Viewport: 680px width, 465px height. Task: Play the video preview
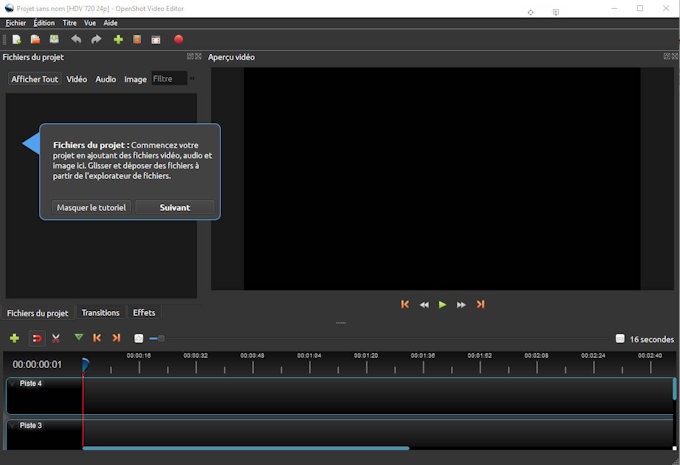[x=442, y=305]
